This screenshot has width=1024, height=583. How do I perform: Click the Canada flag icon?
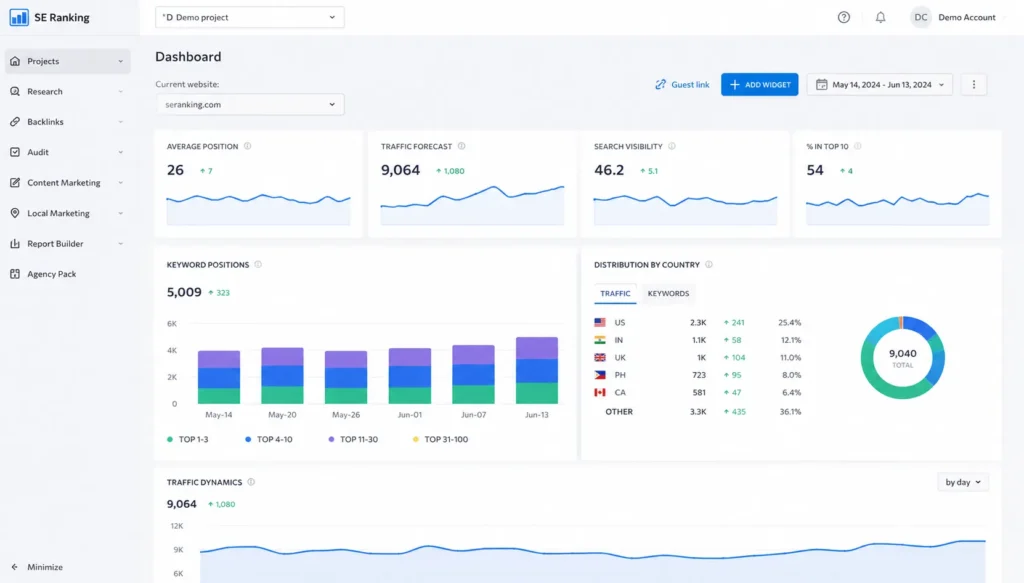(x=600, y=392)
